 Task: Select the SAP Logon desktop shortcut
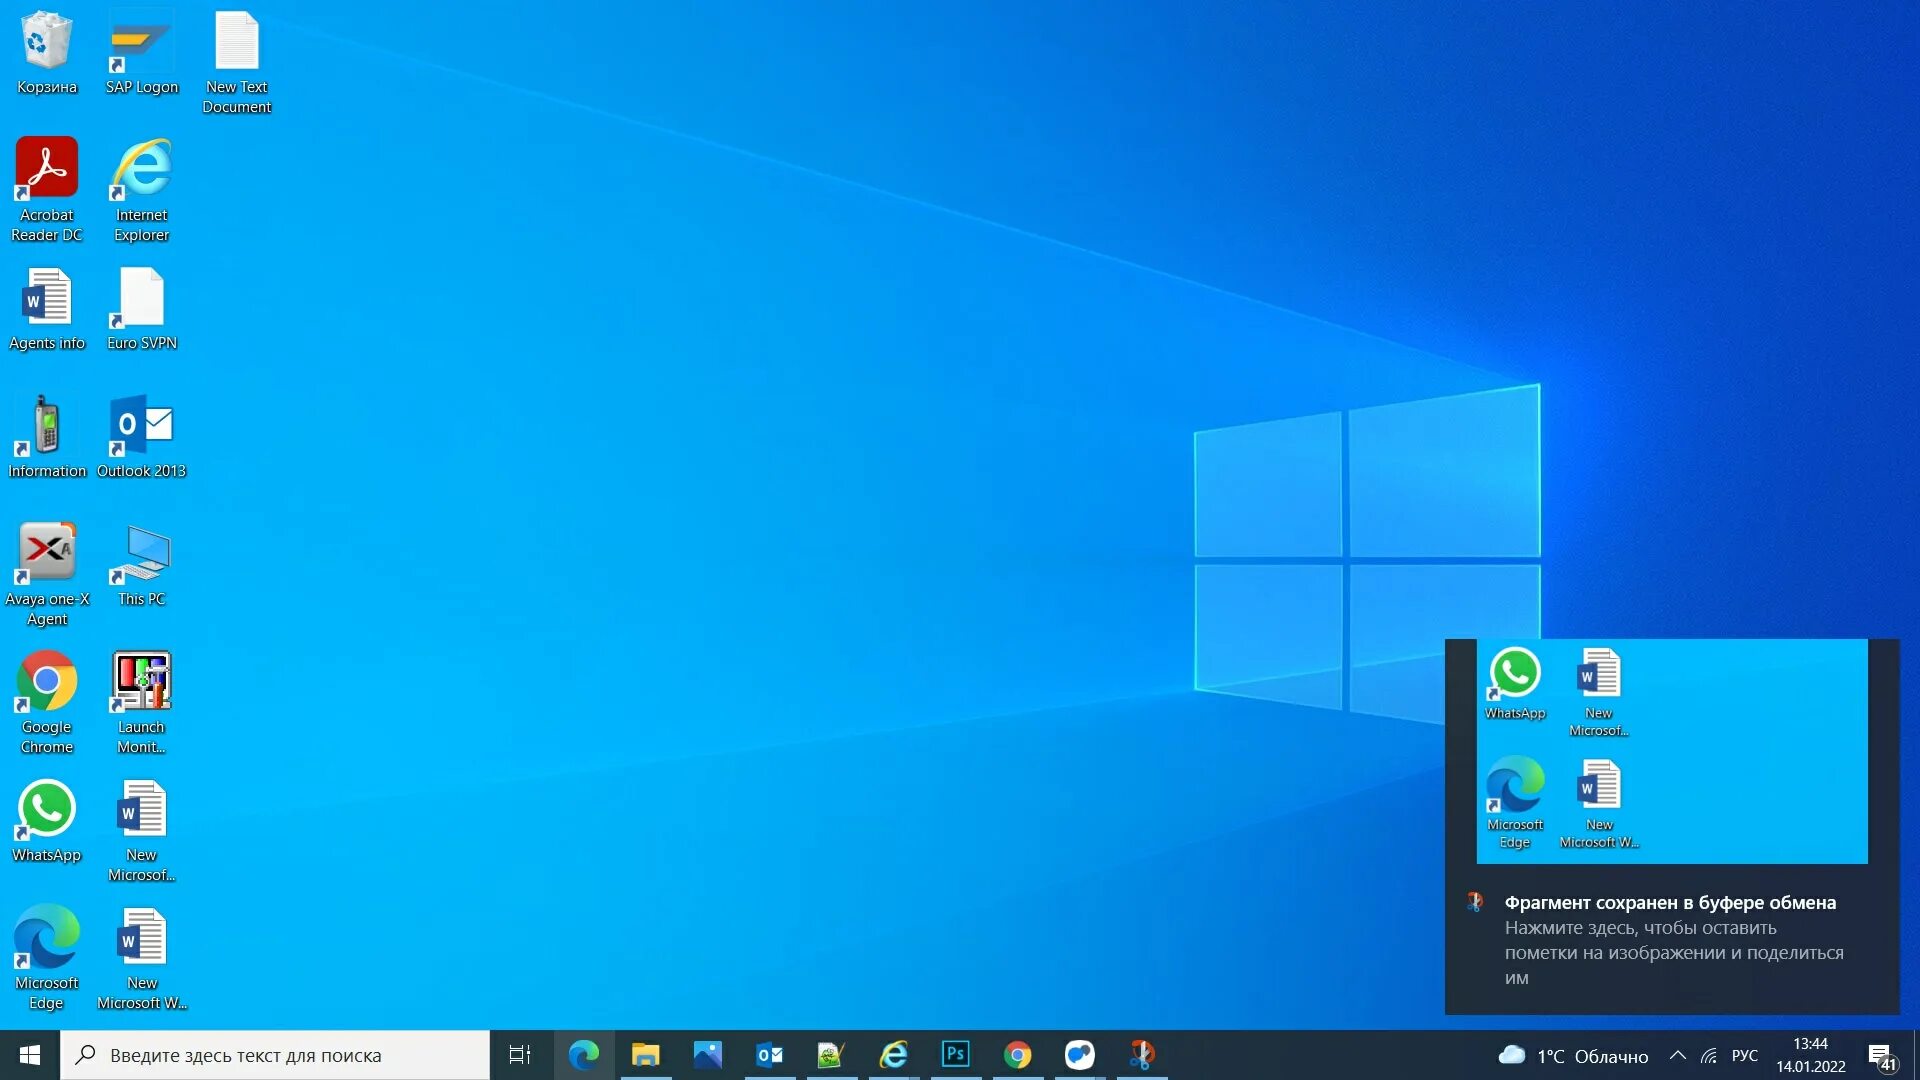(141, 54)
